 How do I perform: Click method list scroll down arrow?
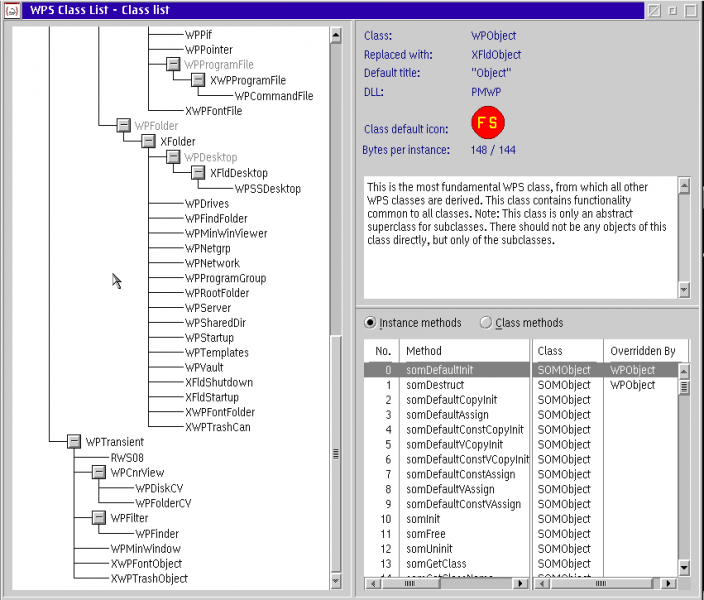(x=684, y=567)
